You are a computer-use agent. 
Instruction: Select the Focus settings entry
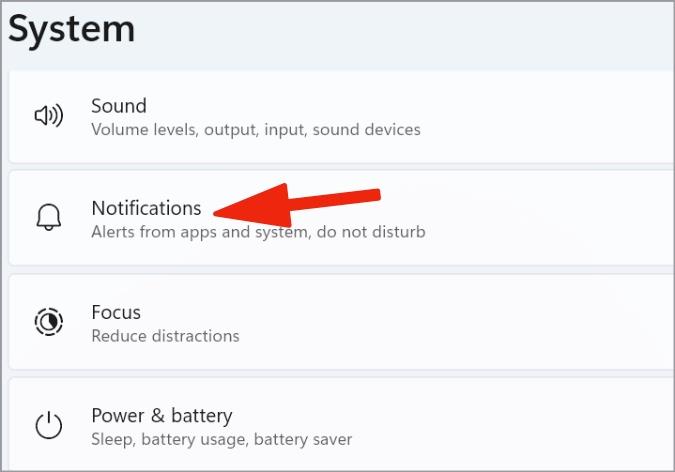click(116, 312)
